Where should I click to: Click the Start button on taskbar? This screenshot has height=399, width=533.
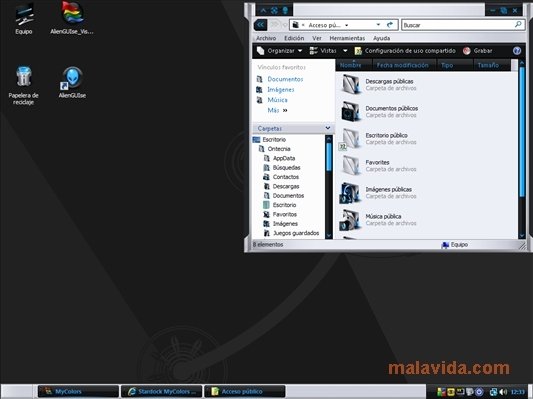pos(17,392)
